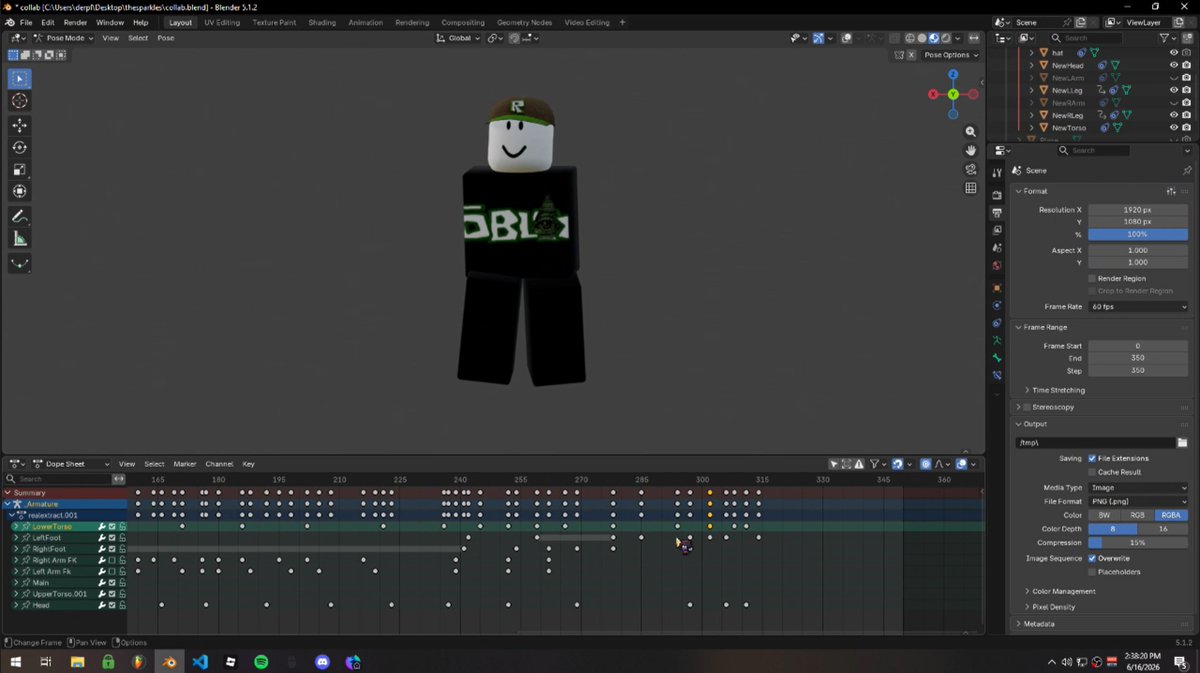Hide NewTorso object in outliner
The height and width of the screenshot is (673, 1200).
[1174, 128]
